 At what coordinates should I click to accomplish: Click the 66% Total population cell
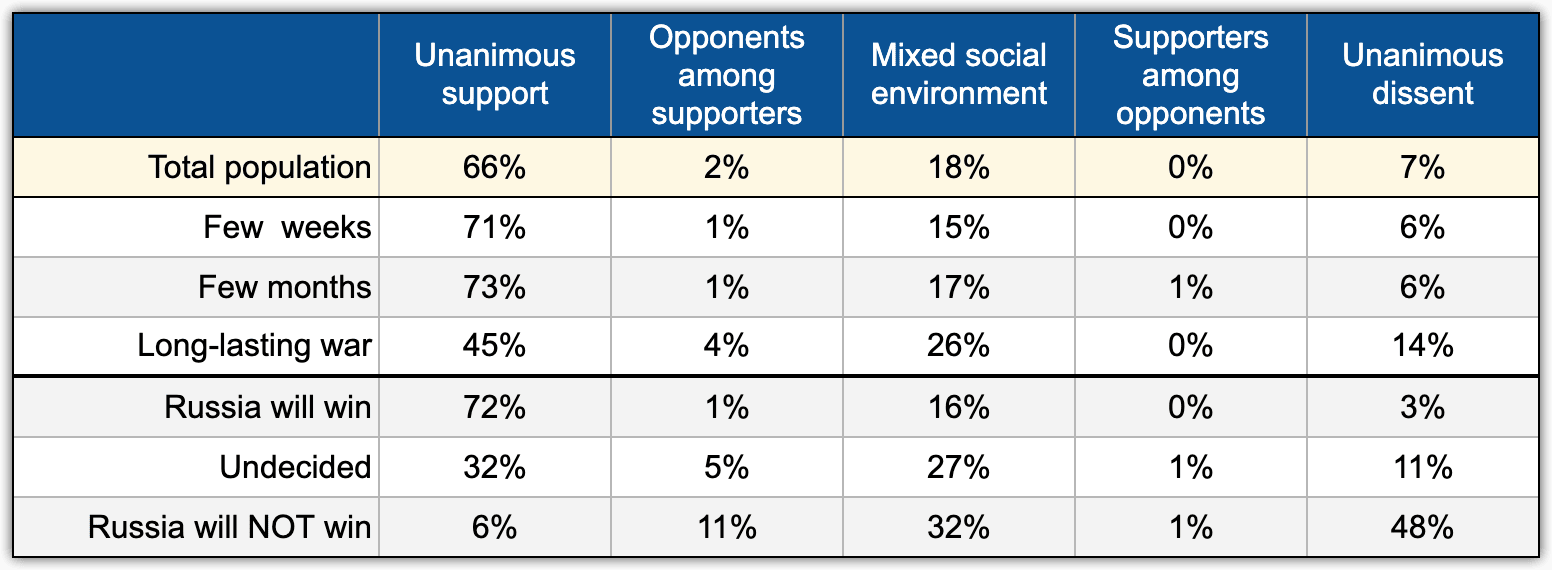pyautogui.click(x=495, y=167)
